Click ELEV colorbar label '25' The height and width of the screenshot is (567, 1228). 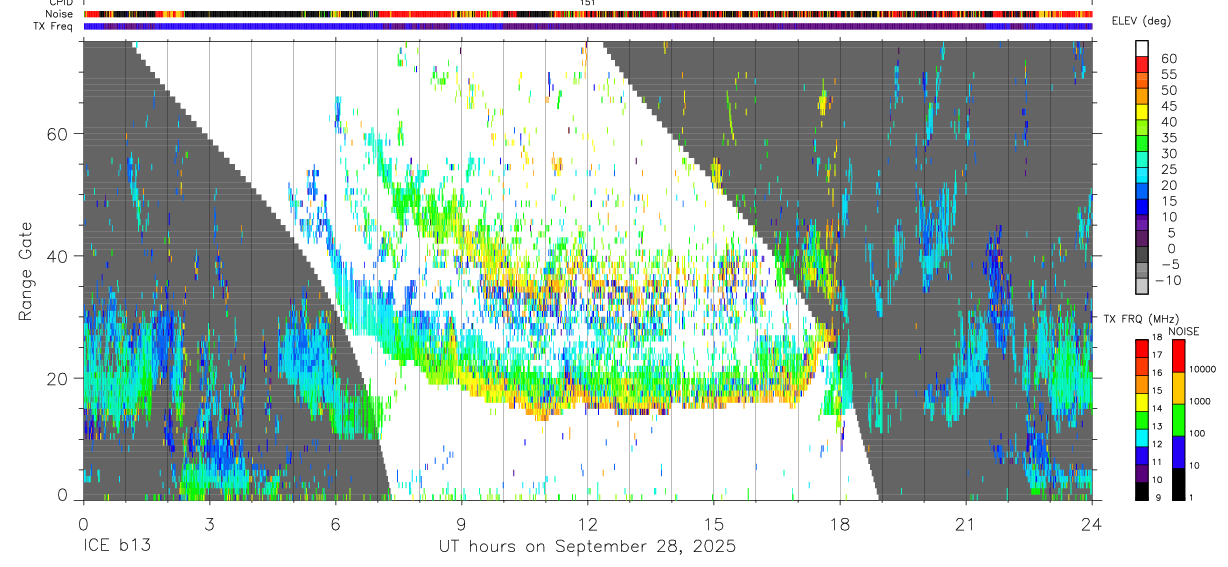coord(1167,170)
